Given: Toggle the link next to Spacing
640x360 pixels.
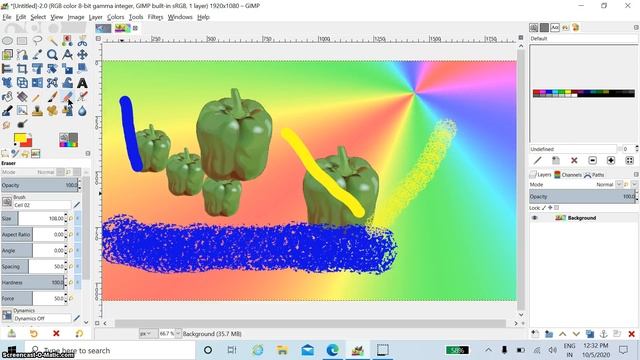Looking at the screenshot, I should point(78,266).
